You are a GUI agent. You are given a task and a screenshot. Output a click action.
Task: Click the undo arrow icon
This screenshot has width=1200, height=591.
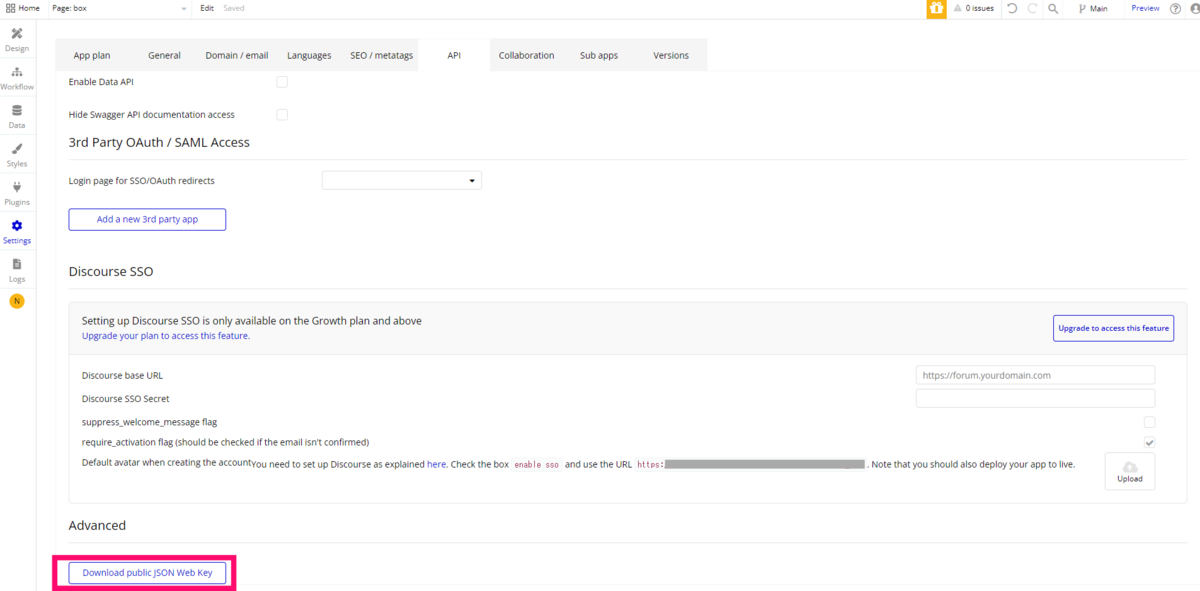1012,8
